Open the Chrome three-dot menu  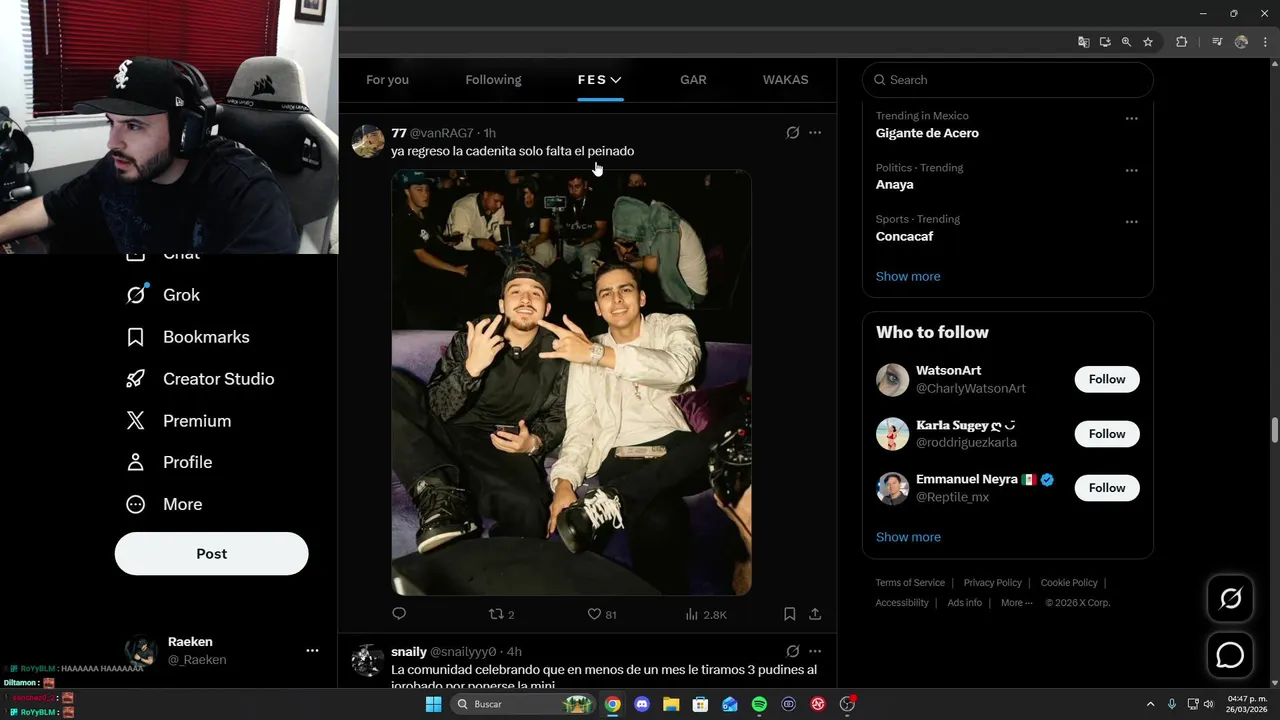point(1265,42)
